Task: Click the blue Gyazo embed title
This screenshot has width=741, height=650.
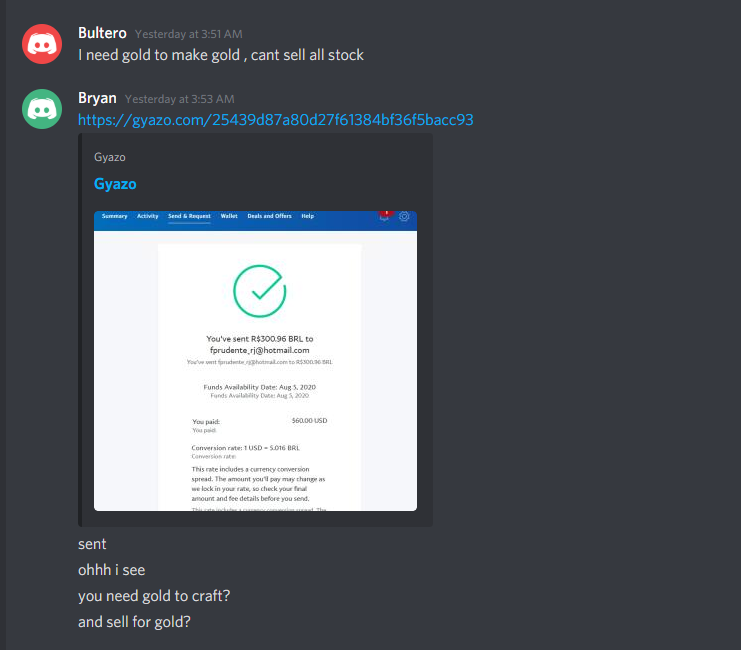Action: click(115, 183)
